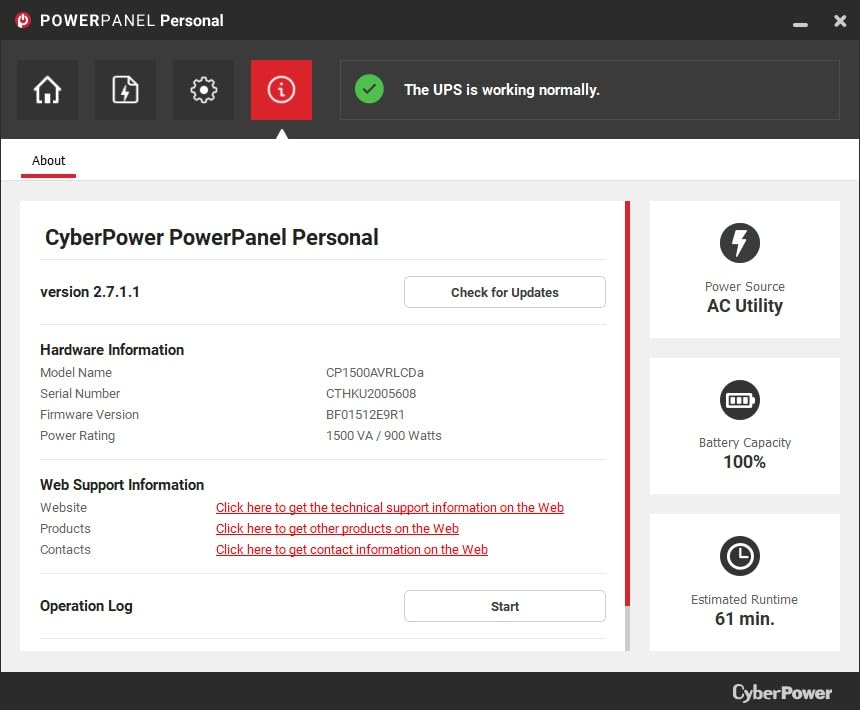Click the PowerPanel logo in title bar

click(x=23, y=20)
